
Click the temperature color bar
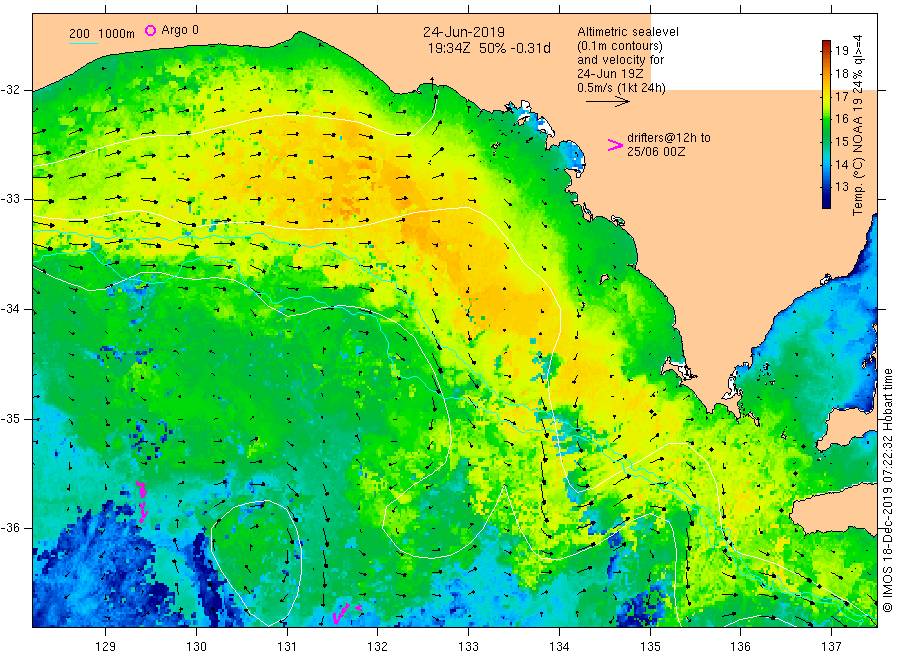tap(826, 124)
